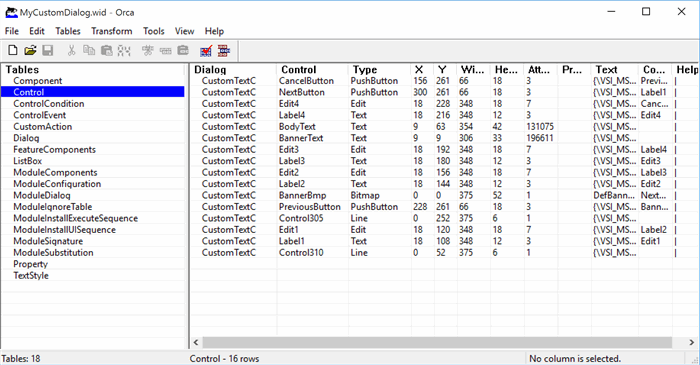Click the Paste clipboard toolbar icon
The height and width of the screenshot is (365, 700).
point(106,50)
